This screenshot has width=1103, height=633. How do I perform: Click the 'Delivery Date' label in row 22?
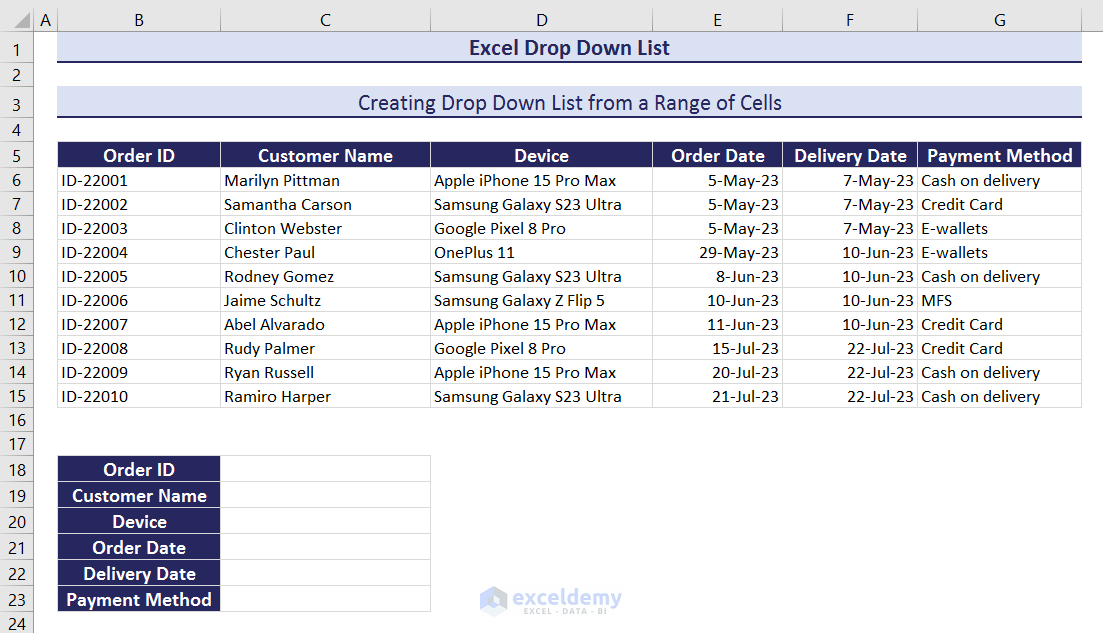(139, 573)
